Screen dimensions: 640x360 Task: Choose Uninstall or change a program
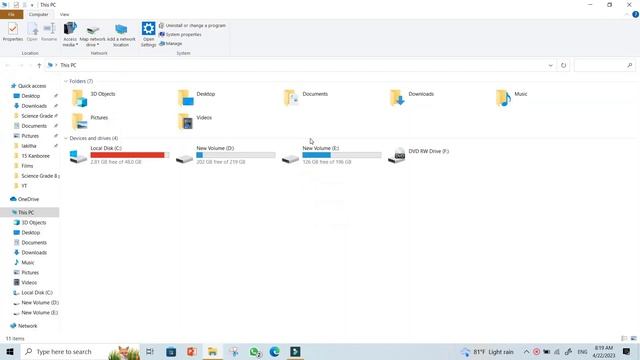point(192,25)
